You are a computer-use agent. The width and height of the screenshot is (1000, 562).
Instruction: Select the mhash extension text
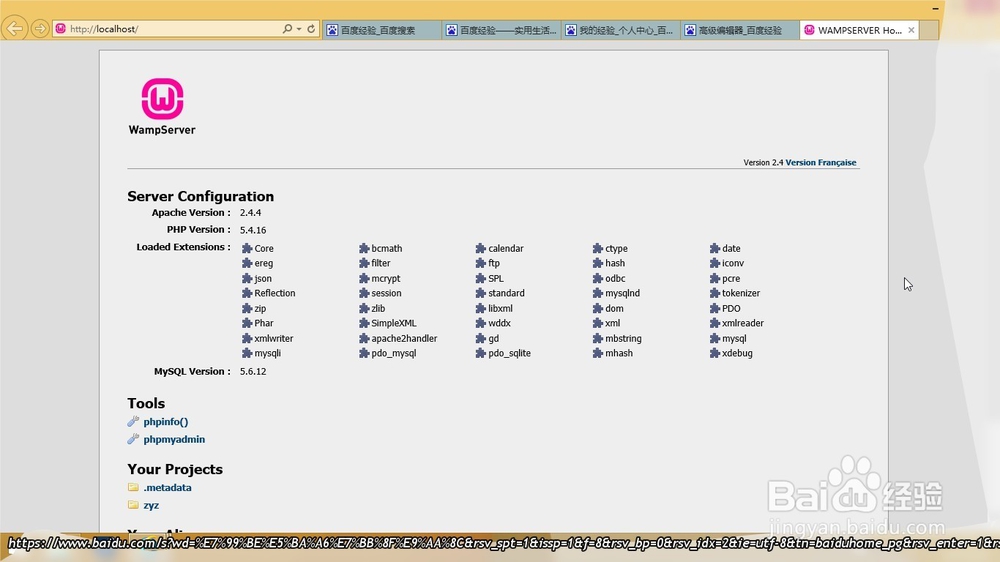pyautogui.click(x=619, y=353)
